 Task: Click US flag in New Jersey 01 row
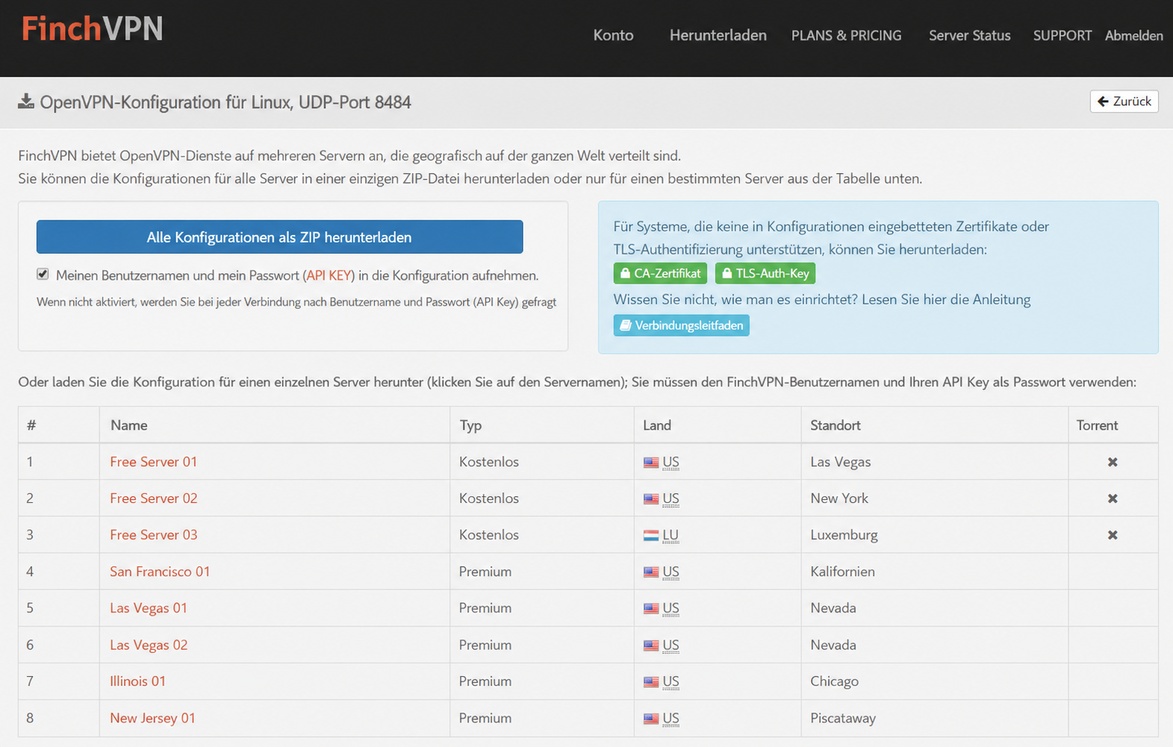[x=651, y=719]
